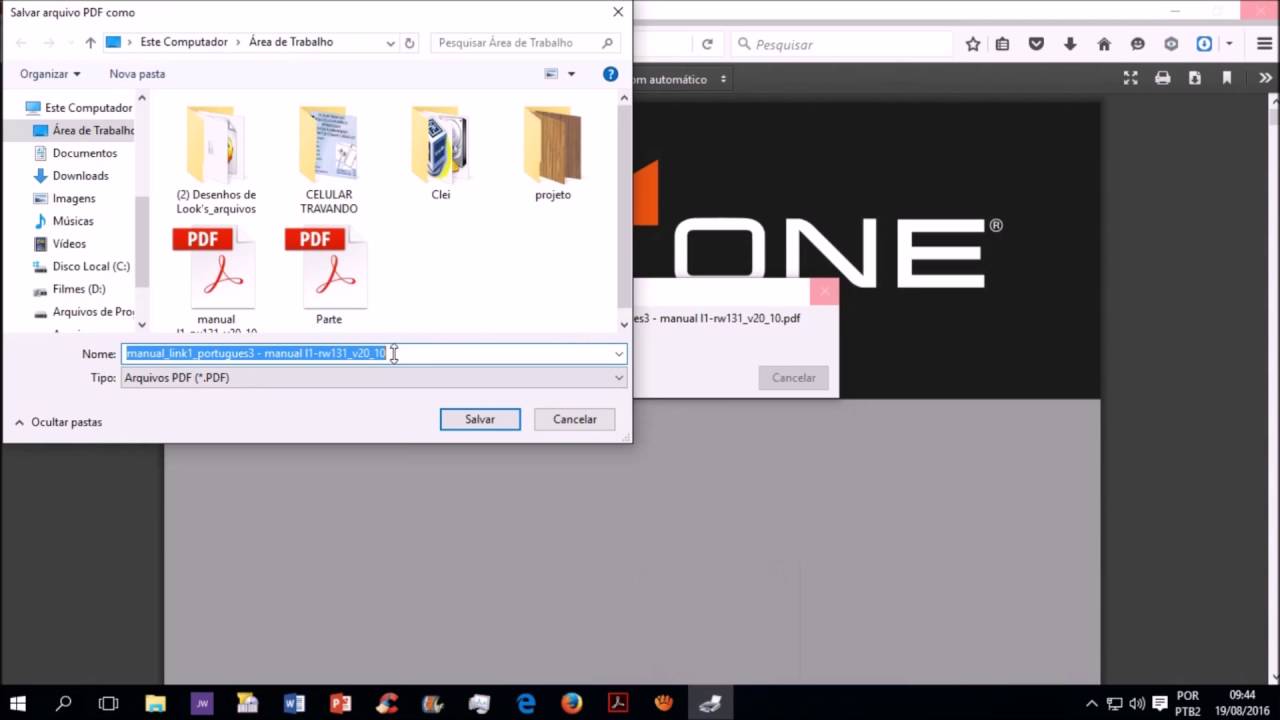Open the Nome filename history dropdown
The width and height of the screenshot is (1280, 720).
coord(619,353)
